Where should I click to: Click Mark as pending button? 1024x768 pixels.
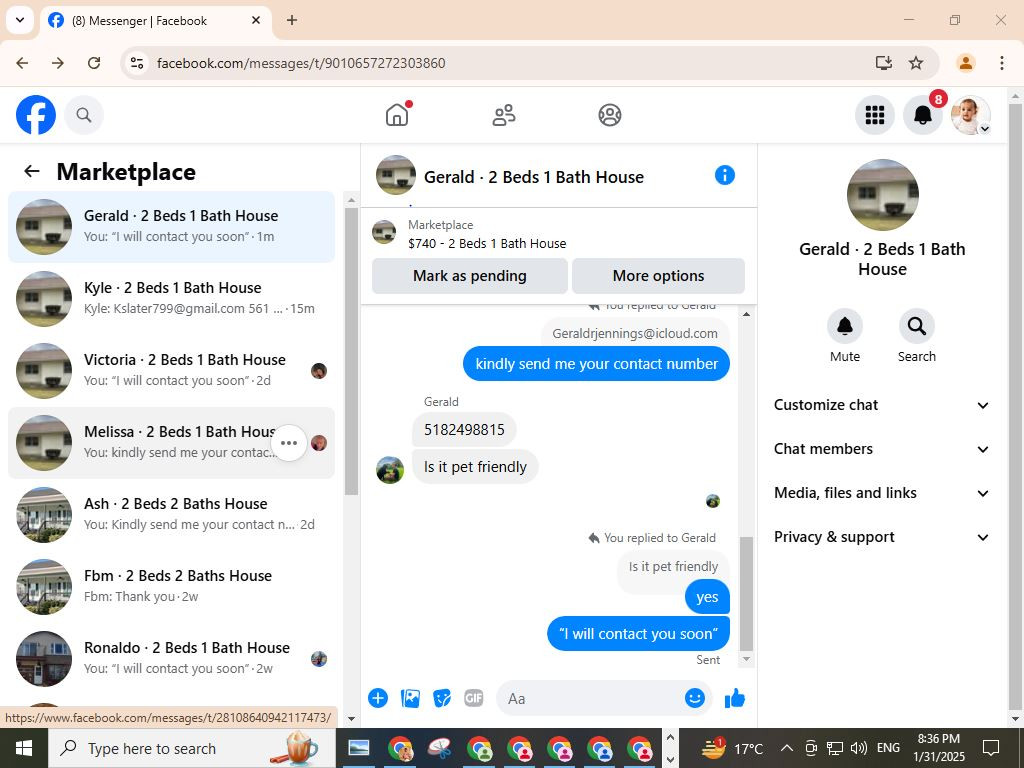[x=470, y=276]
